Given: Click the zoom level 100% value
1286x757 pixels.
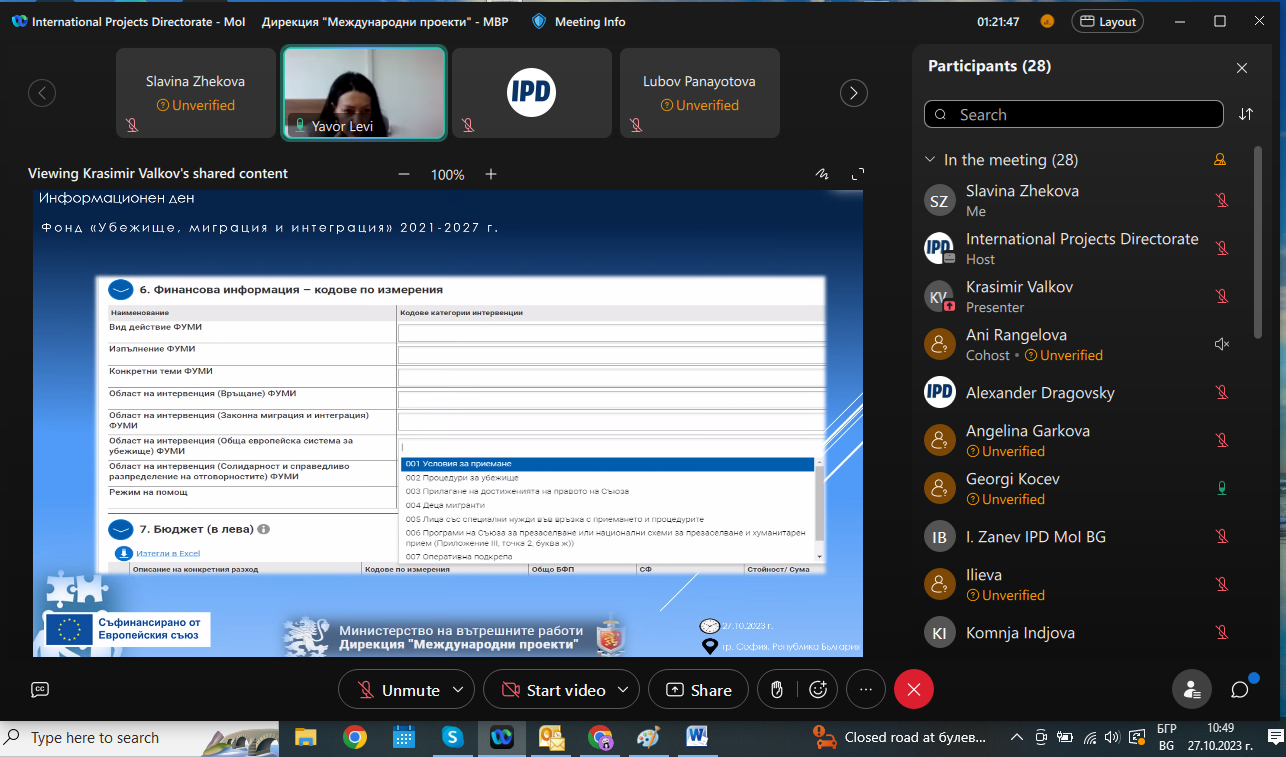Looking at the screenshot, I should tap(447, 174).
